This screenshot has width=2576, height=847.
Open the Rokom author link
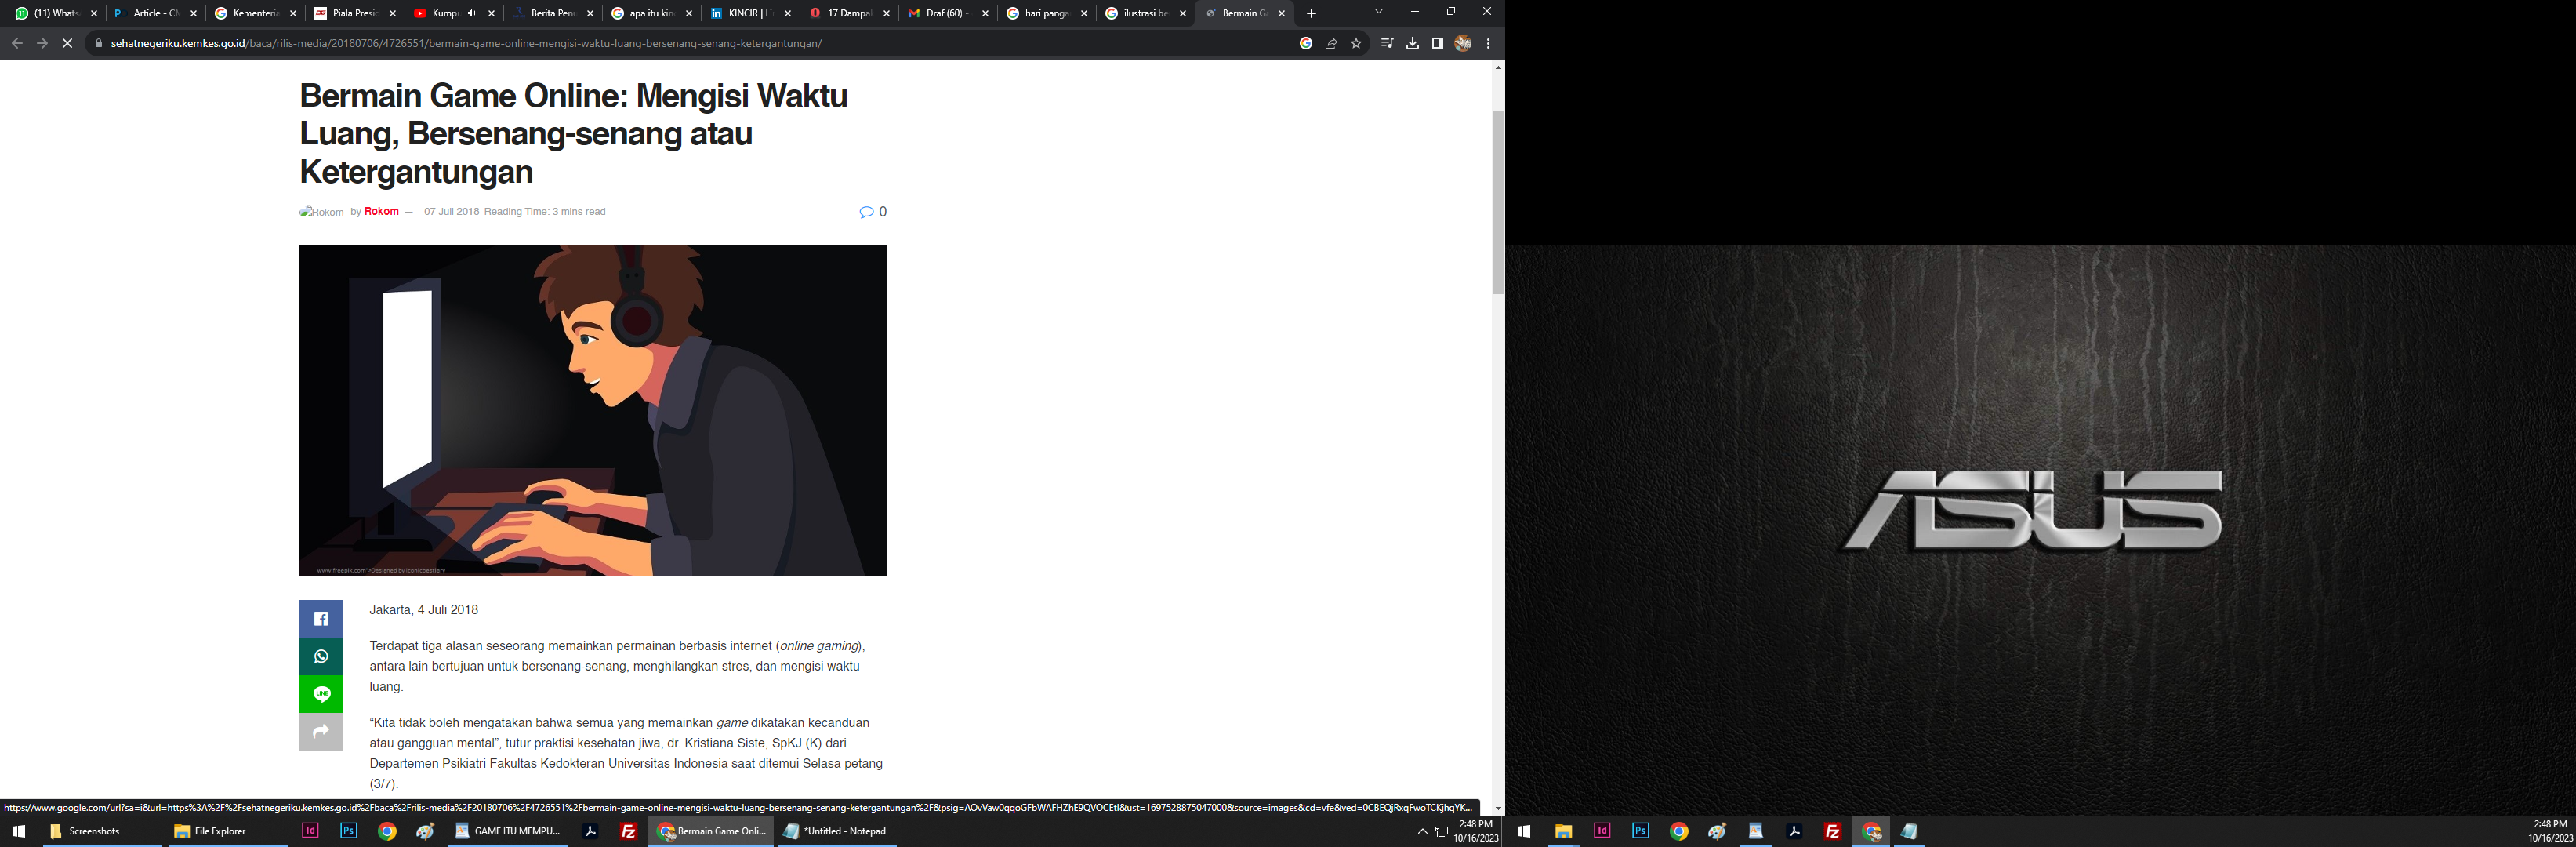[381, 211]
